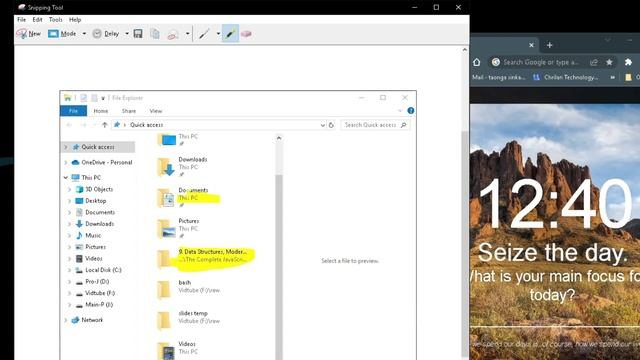Select the File tab in File Explorer
The height and width of the screenshot is (360, 640).
pyautogui.click(x=73, y=111)
